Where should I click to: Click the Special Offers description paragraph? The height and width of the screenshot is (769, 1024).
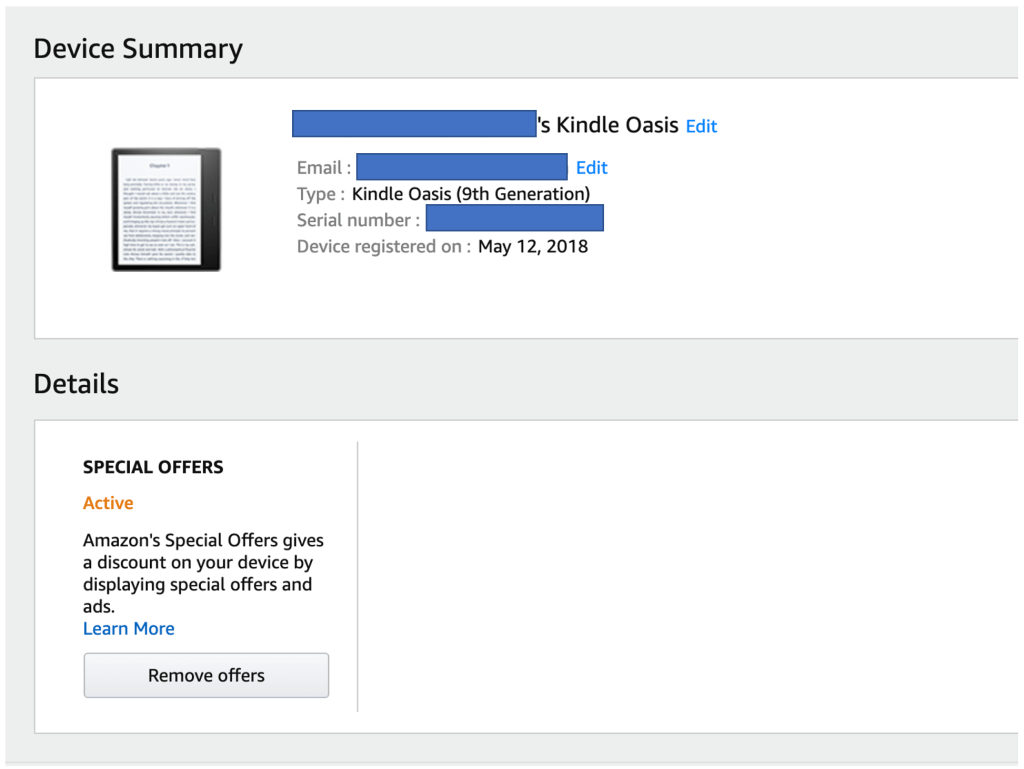pyautogui.click(x=203, y=573)
